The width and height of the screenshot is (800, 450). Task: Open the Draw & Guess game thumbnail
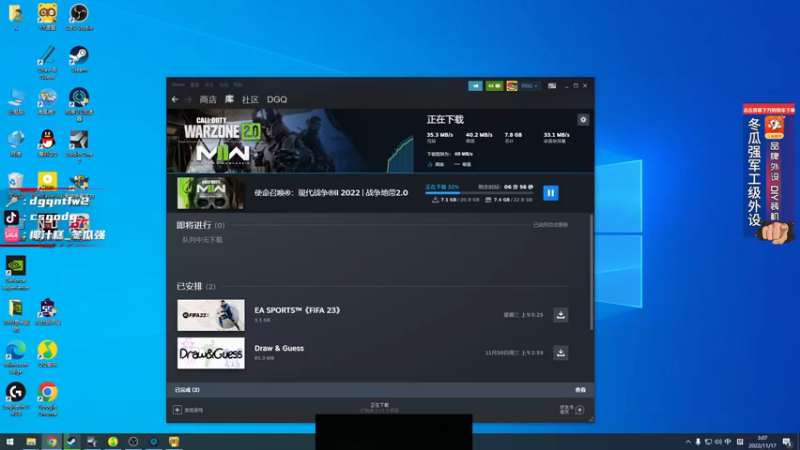pos(211,353)
